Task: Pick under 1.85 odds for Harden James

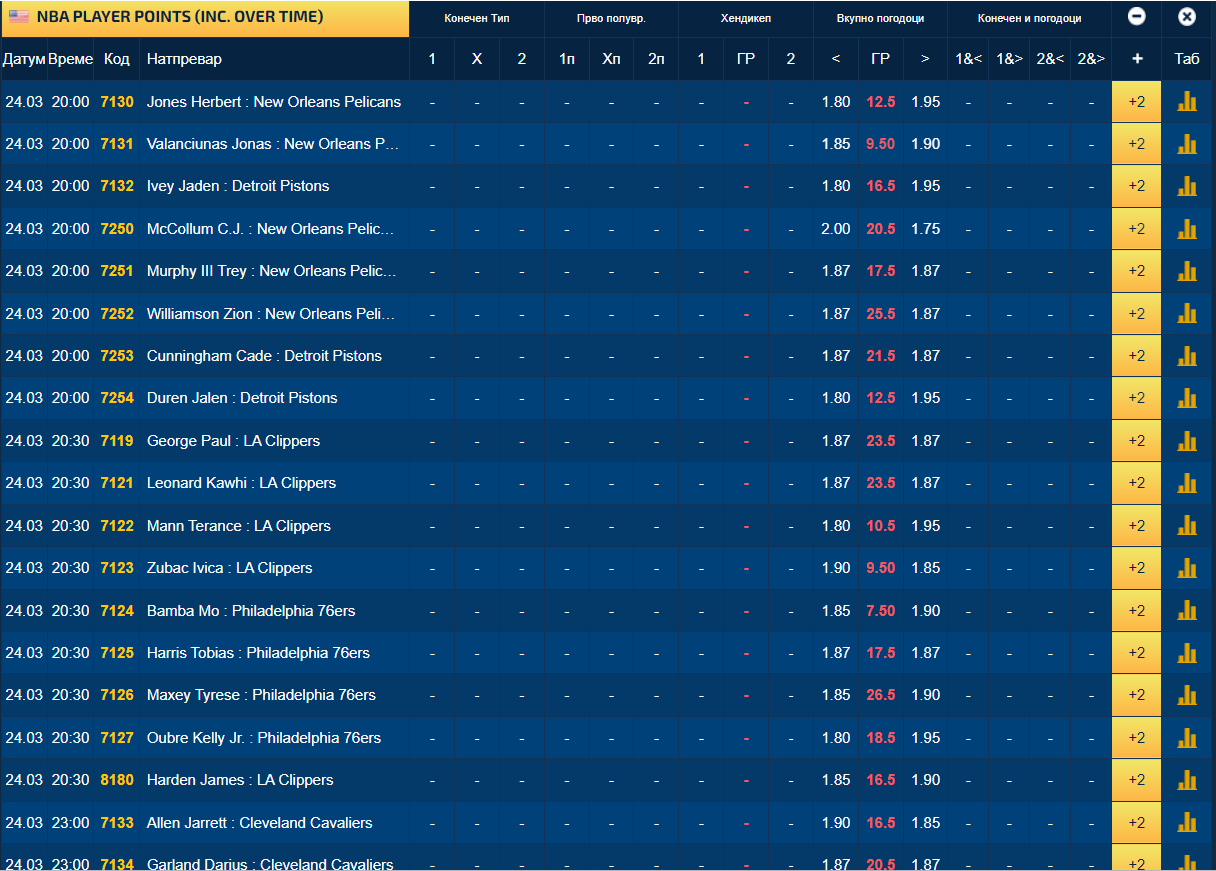Action: pyautogui.click(x=836, y=780)
